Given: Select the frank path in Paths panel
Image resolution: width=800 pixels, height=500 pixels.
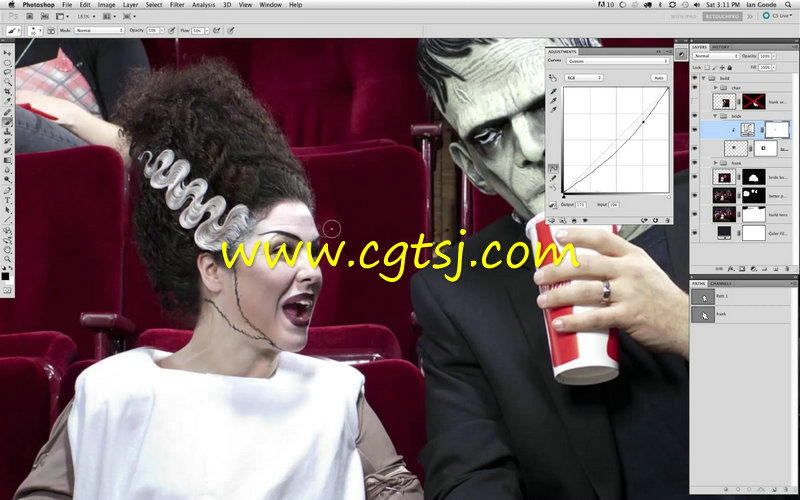Looking at the screenshot, I should 742,314.
